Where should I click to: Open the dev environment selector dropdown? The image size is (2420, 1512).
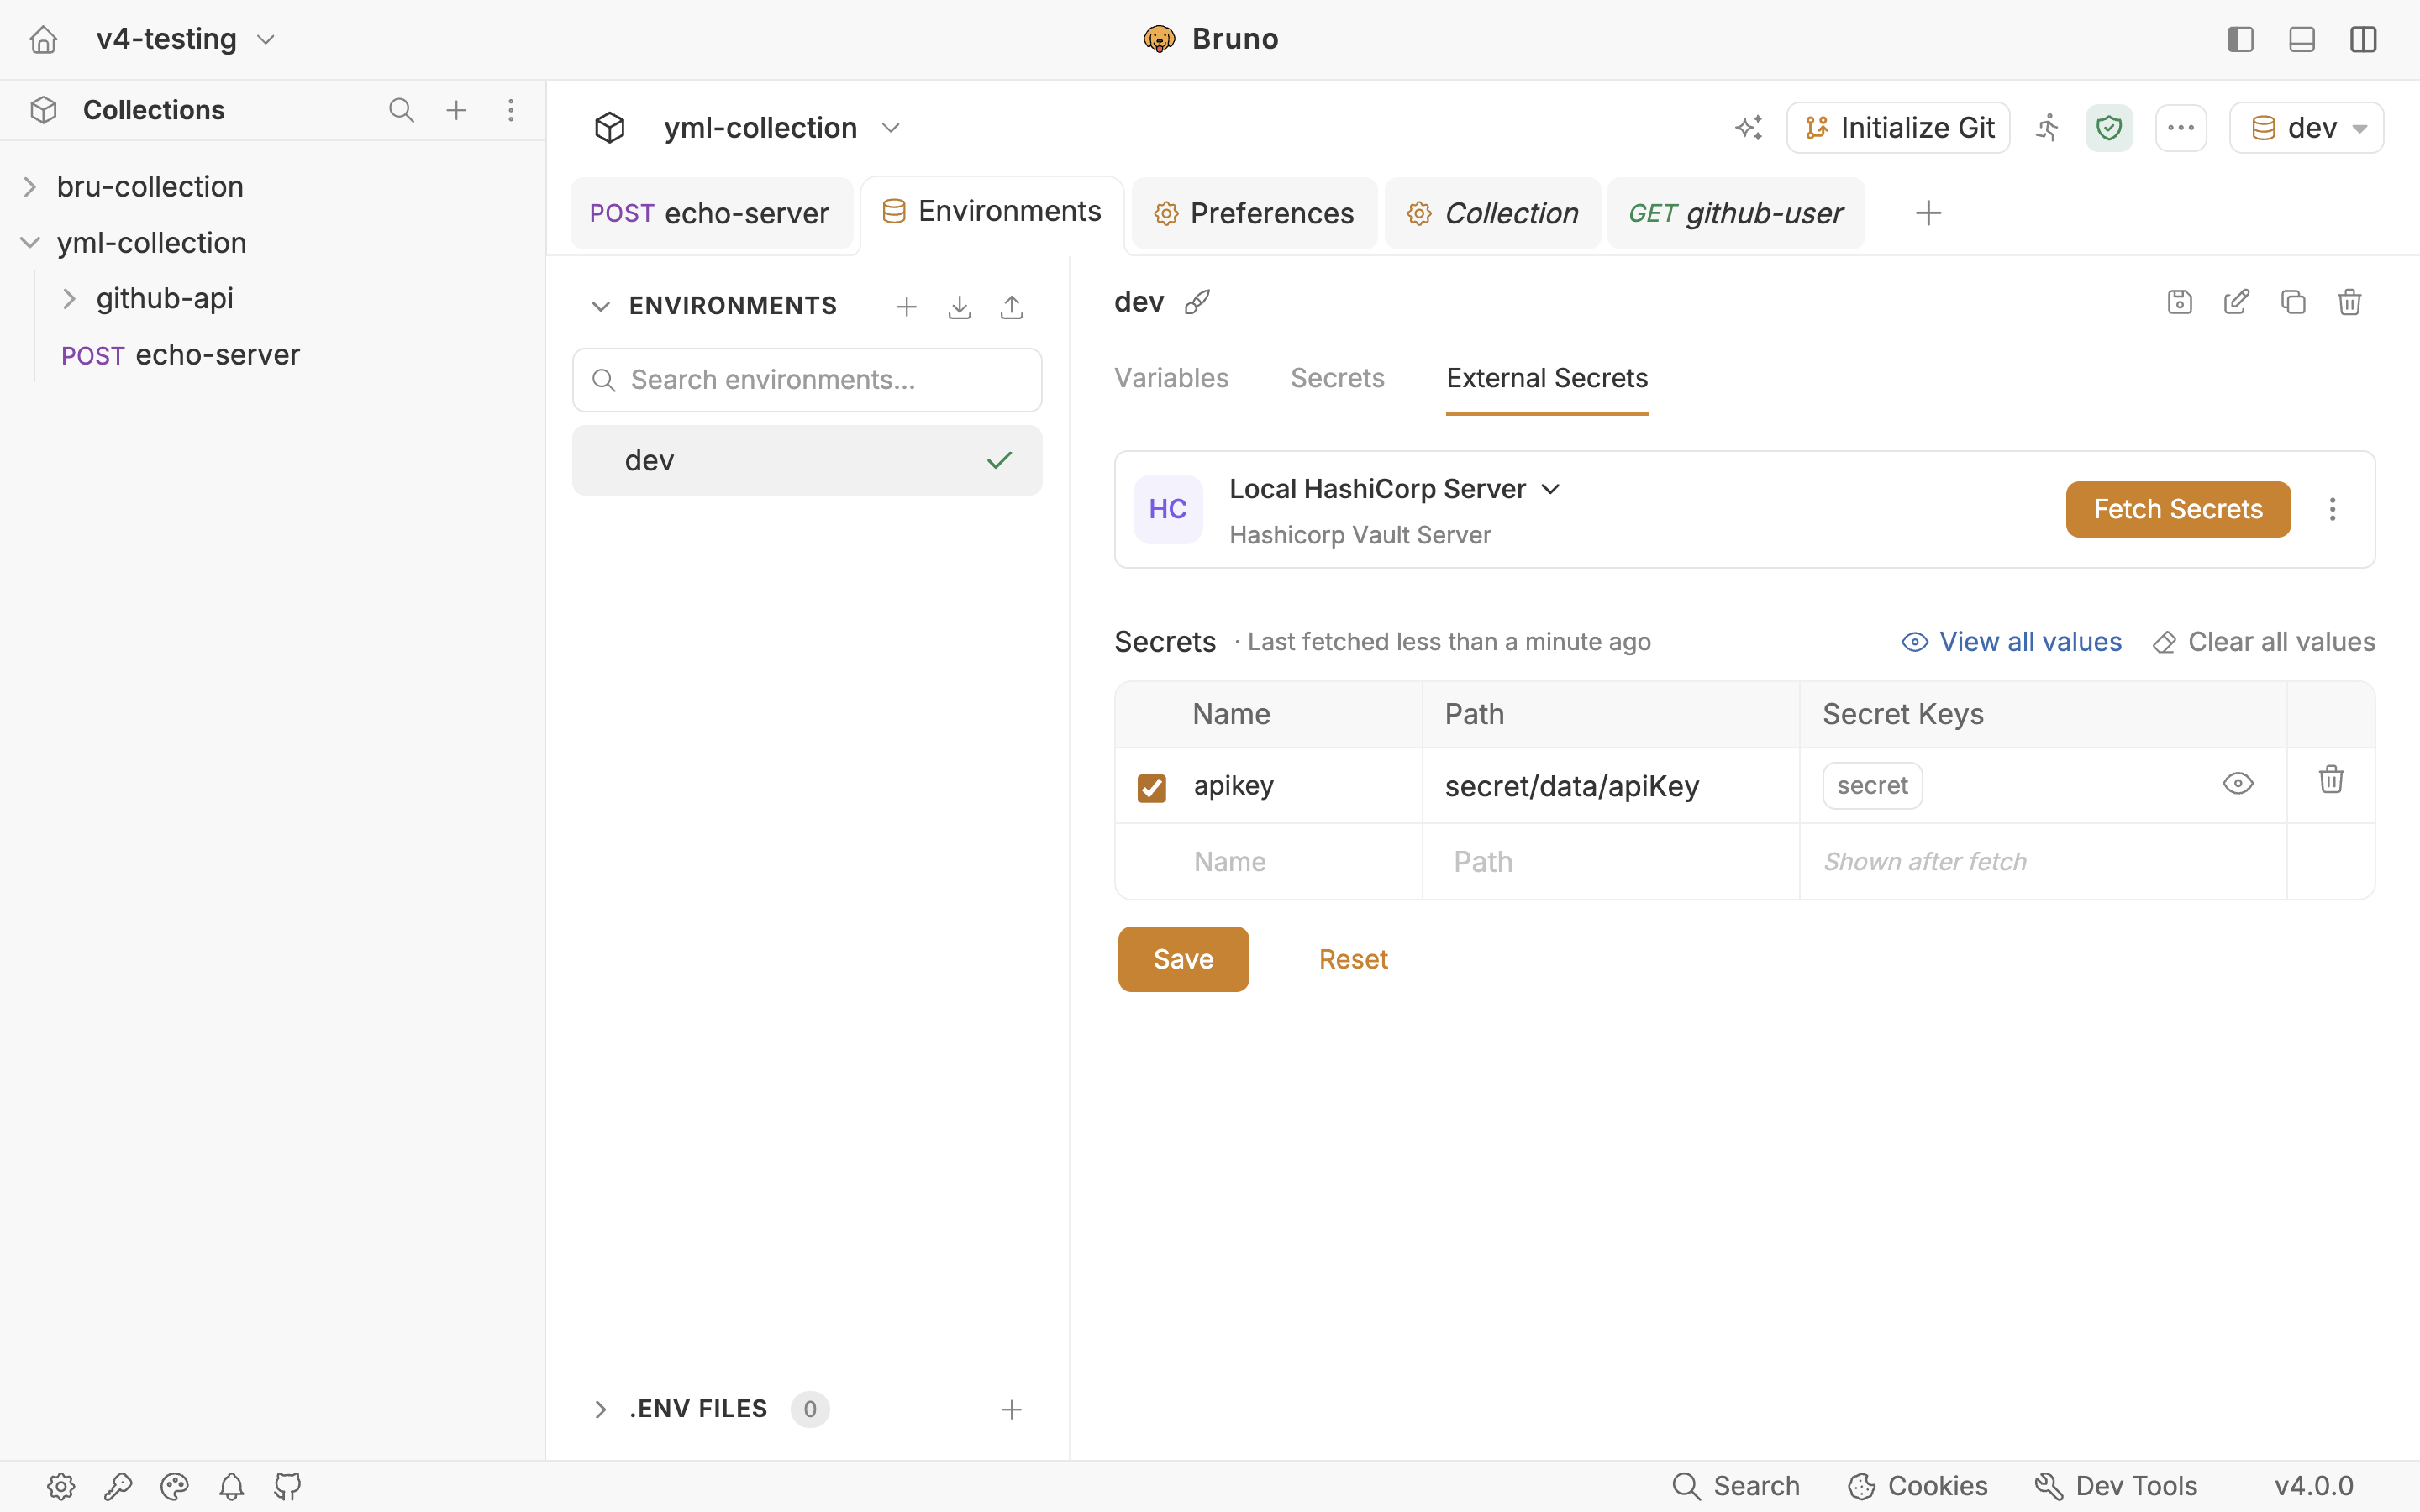click(x=2307, y=128)
